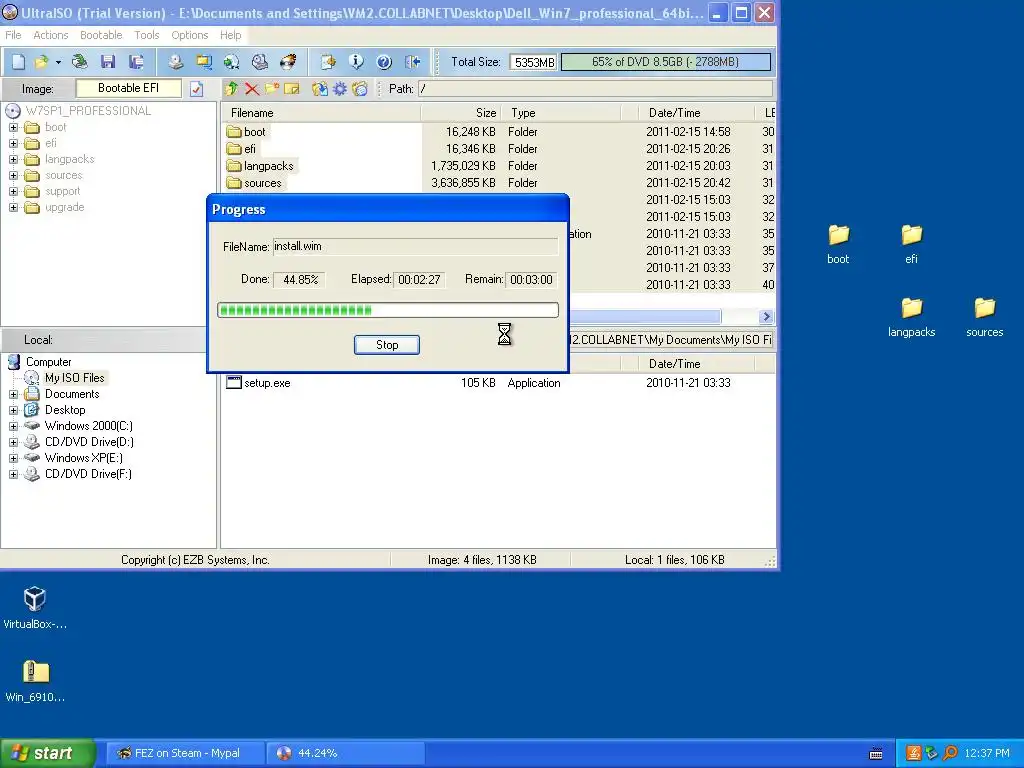
Task: Select My ISO Files in the Local tree
Action: [x=74, y=378]
